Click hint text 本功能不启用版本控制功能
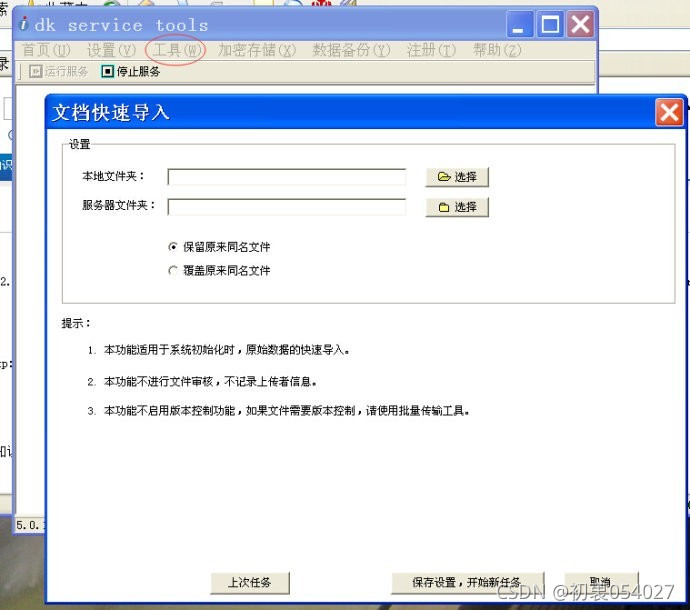The image size is (690, 610). (169, 411)
